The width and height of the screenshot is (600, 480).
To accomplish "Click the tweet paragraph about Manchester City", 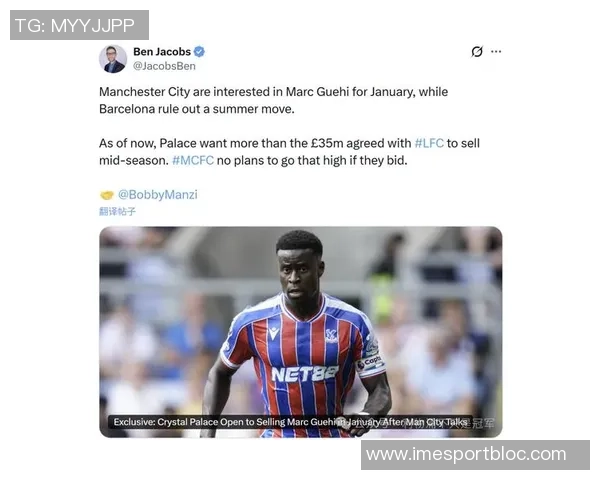I will coord(273,100).
